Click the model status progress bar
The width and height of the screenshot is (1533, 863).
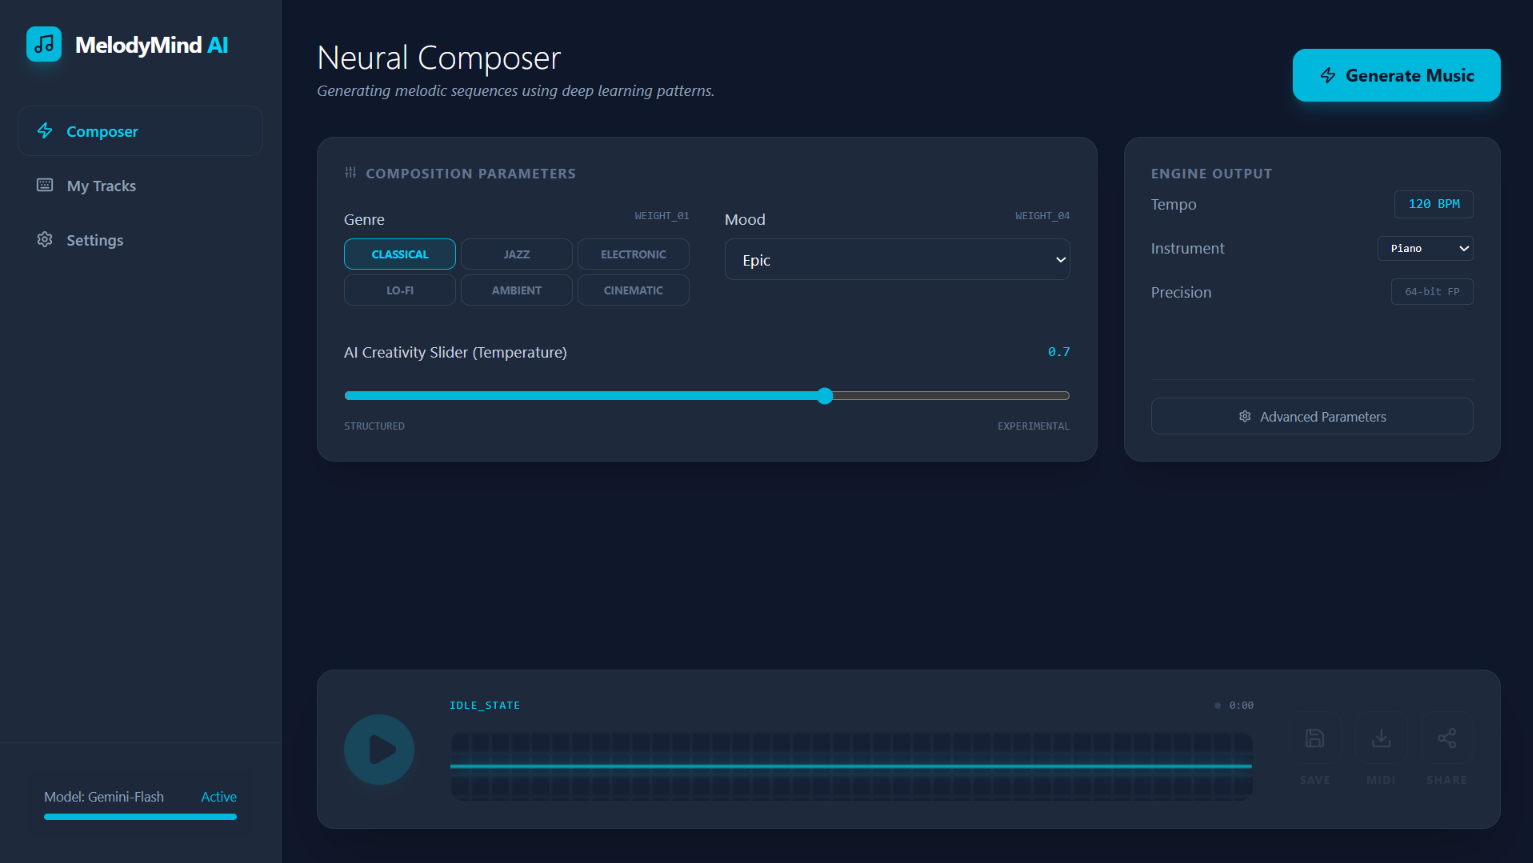click(140, 817)
